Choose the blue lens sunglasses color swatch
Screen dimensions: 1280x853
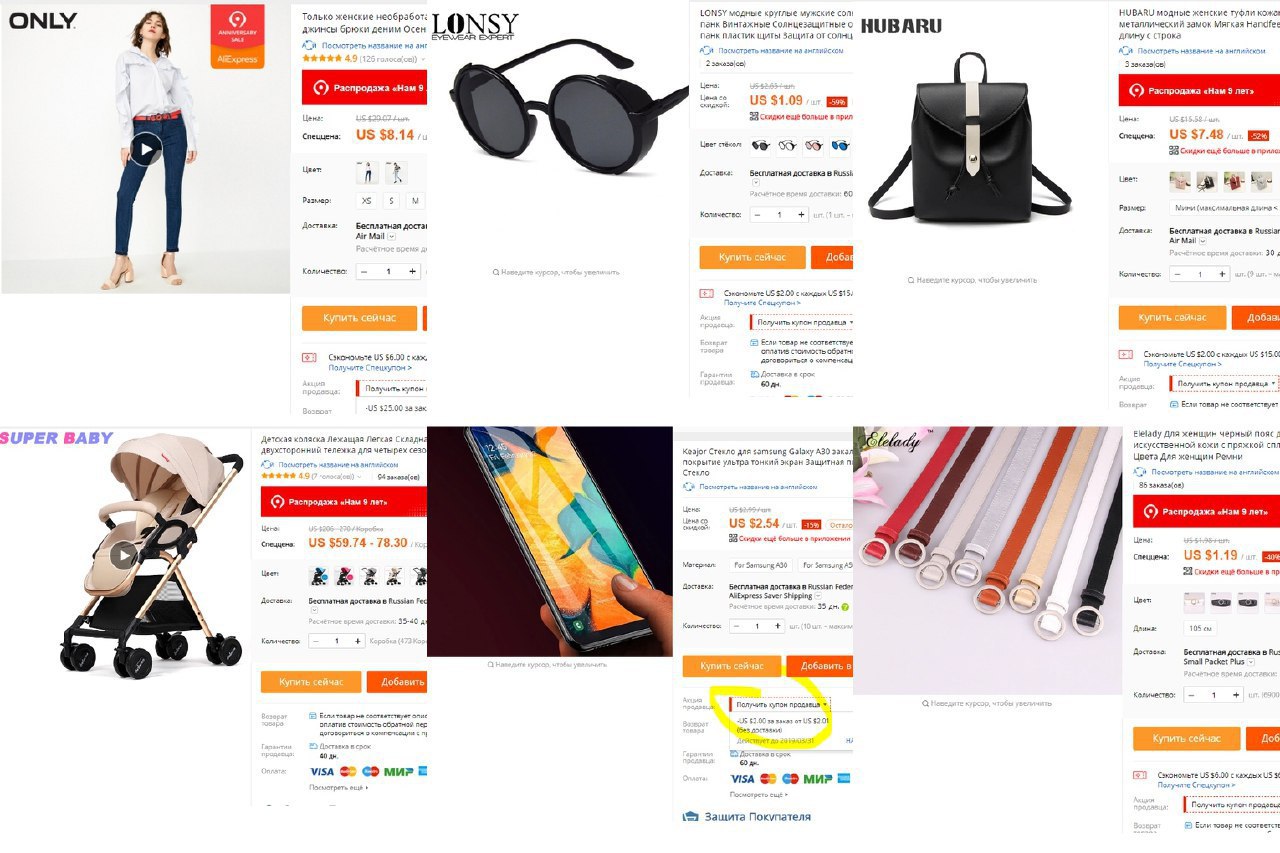[x=838, y=146]
